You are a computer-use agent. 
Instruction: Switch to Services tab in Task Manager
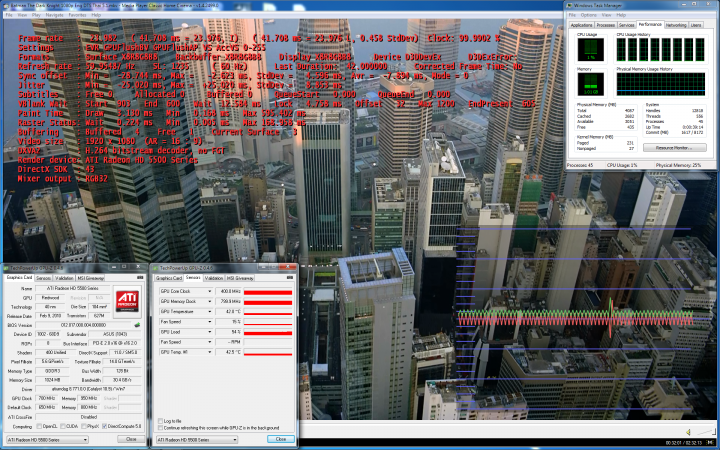(626, 25)
